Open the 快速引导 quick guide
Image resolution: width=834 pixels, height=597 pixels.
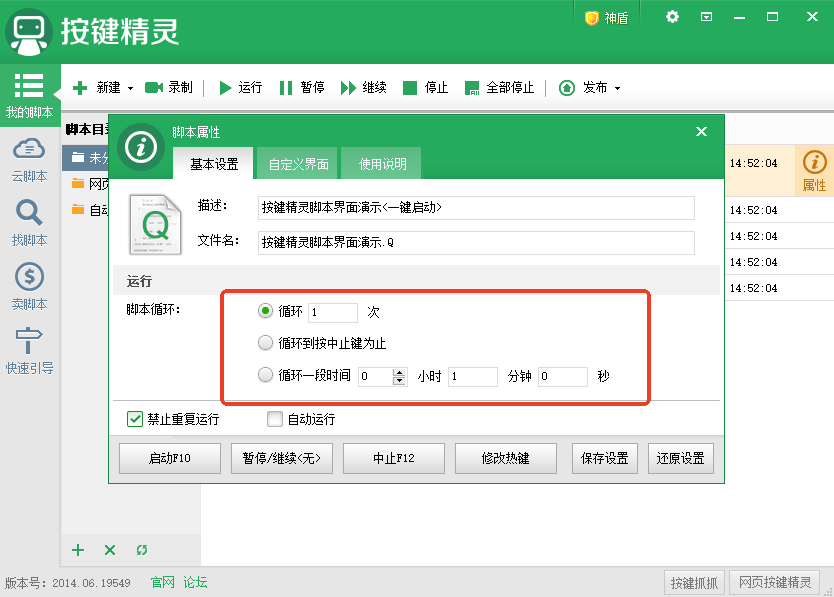pos(29,351)
